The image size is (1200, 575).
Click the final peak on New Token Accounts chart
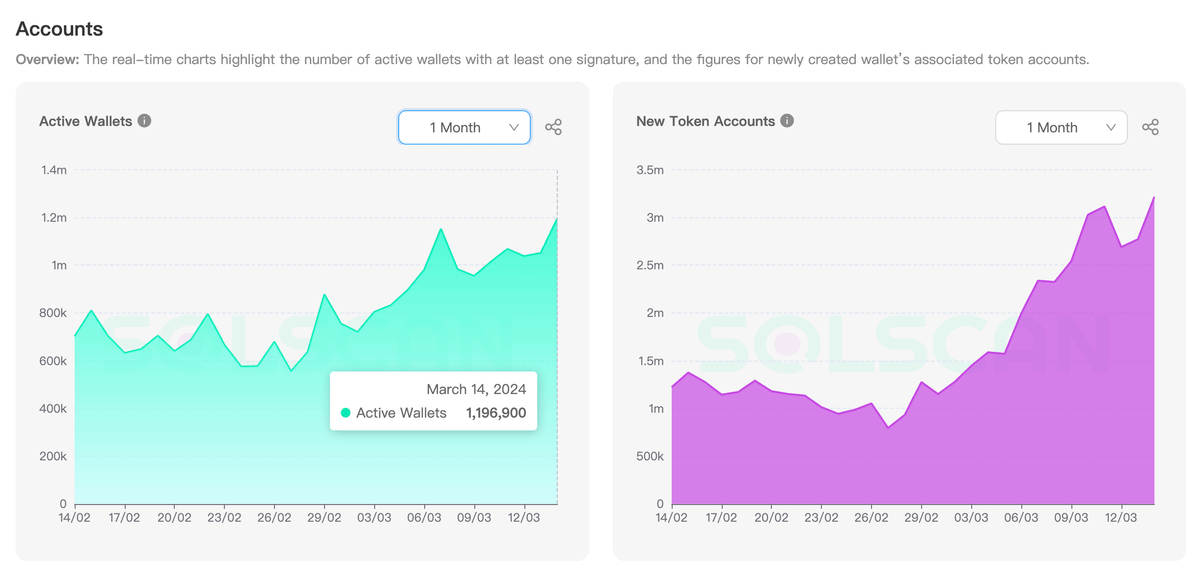tap(1154, 198)
